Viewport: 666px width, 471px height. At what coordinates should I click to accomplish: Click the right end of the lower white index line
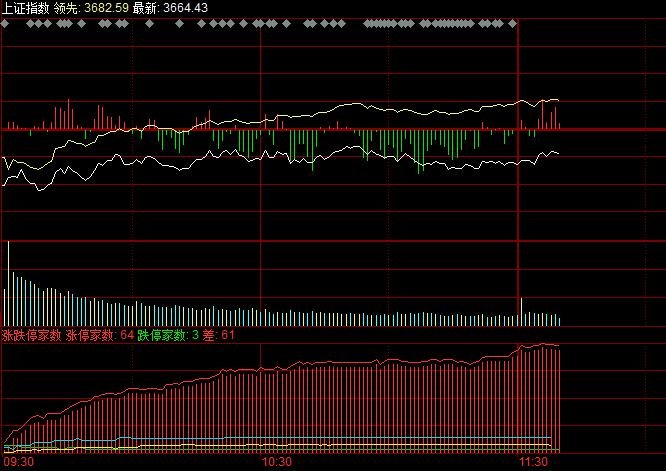557,153
